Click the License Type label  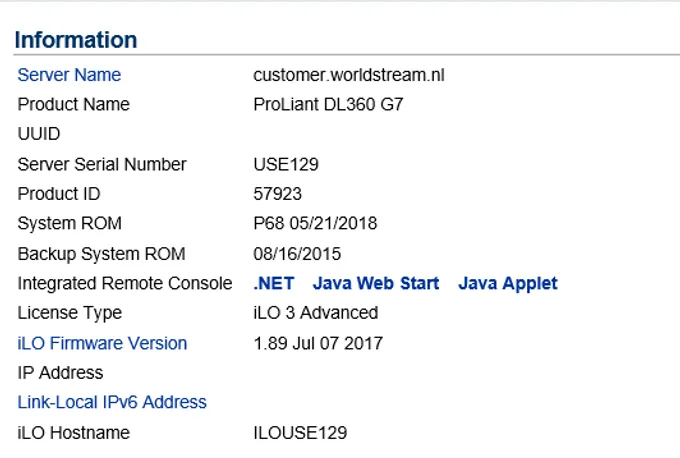click(69, 313)
